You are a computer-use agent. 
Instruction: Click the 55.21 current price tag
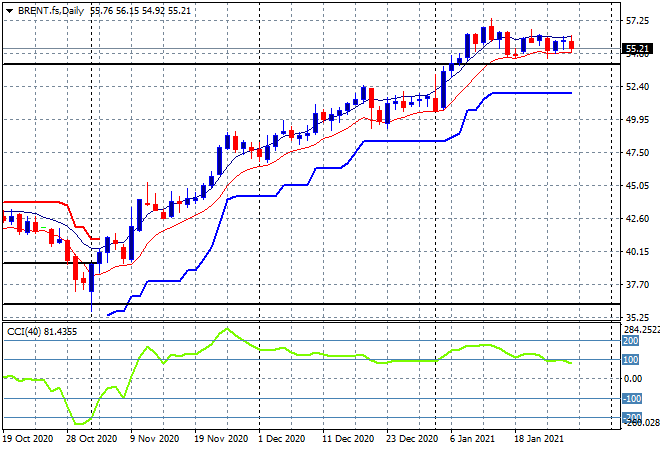pyautogui.click(x=637, y=49)
